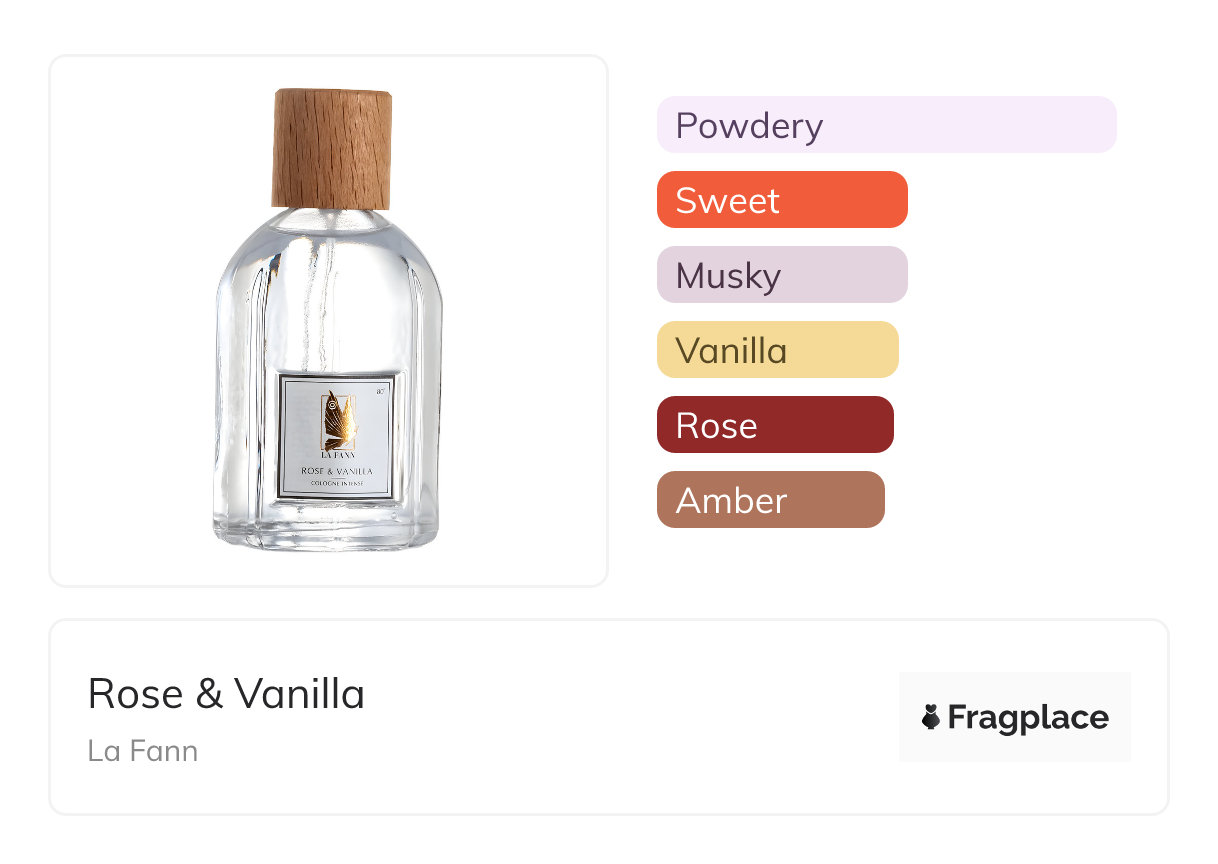Select the Powdery accord bar
1218x864 pixels.
pos(885,125)
